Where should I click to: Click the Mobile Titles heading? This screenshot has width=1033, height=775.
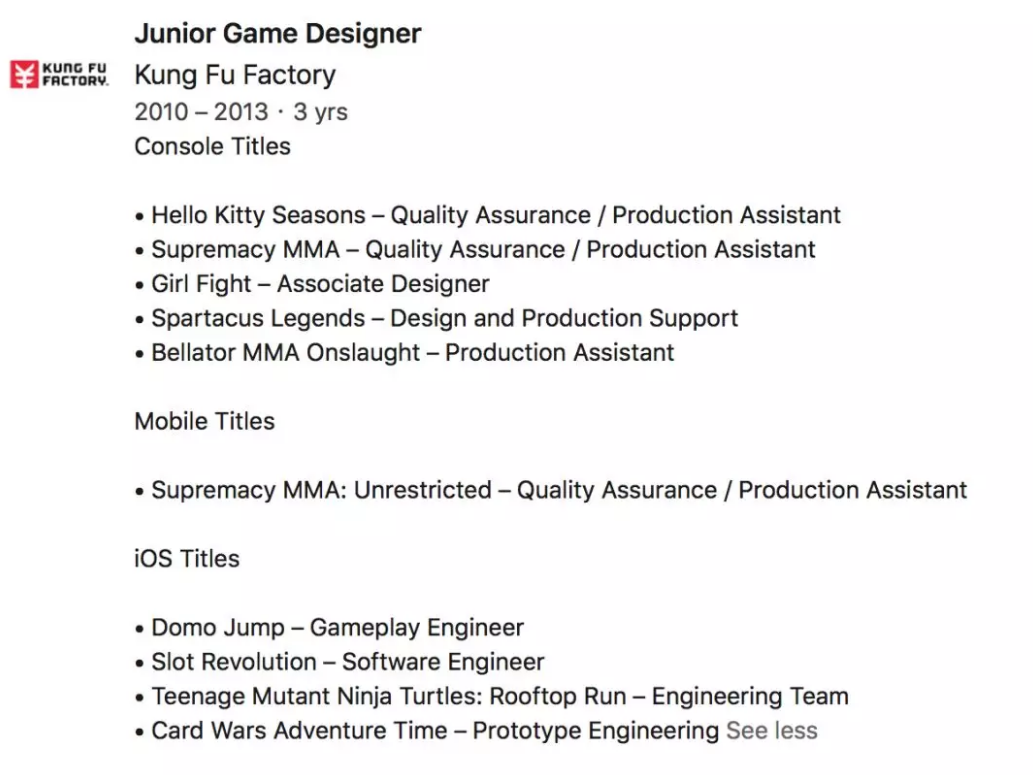(204, 420)
